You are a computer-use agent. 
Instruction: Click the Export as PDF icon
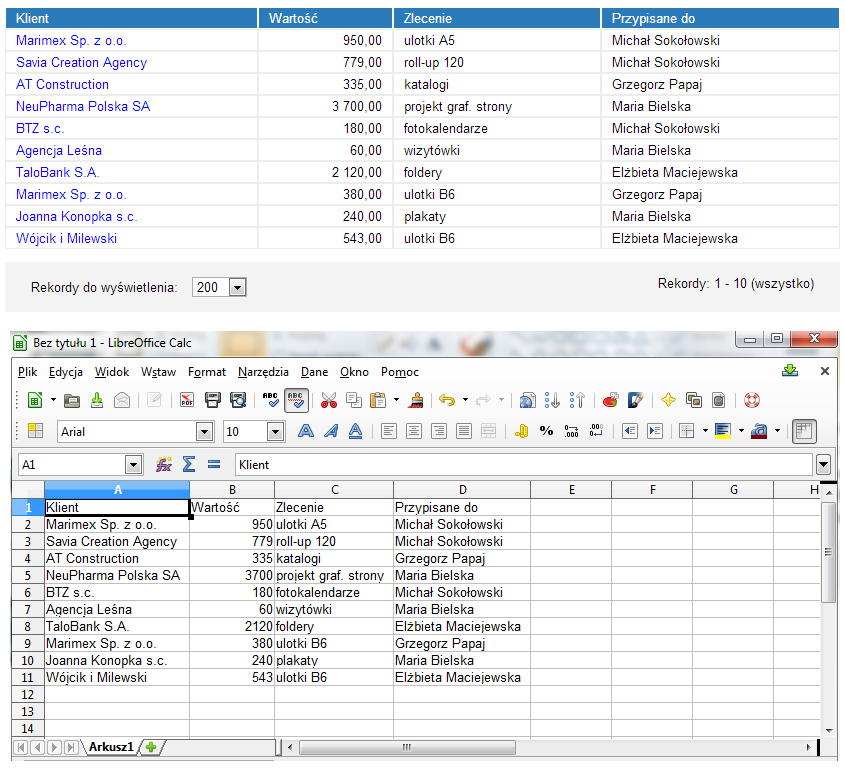187,400
